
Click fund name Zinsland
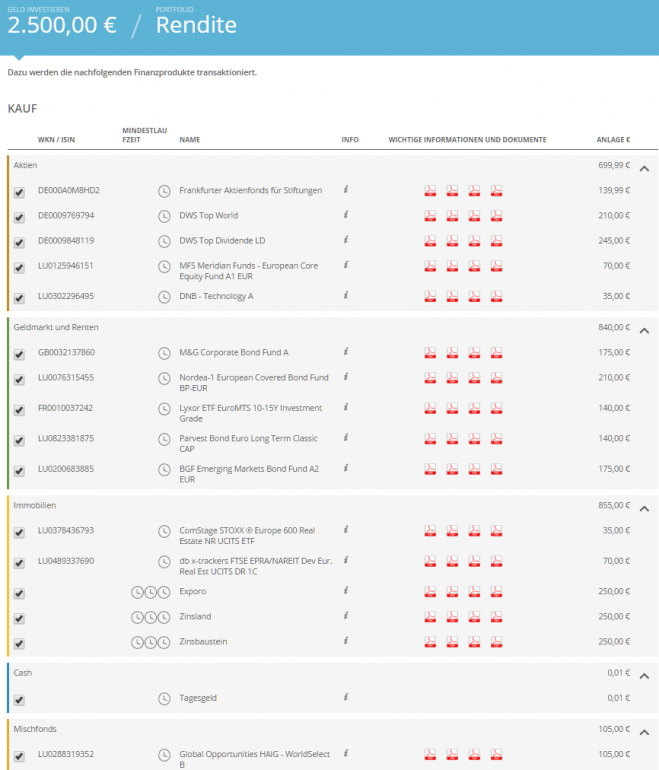(195, 616)
